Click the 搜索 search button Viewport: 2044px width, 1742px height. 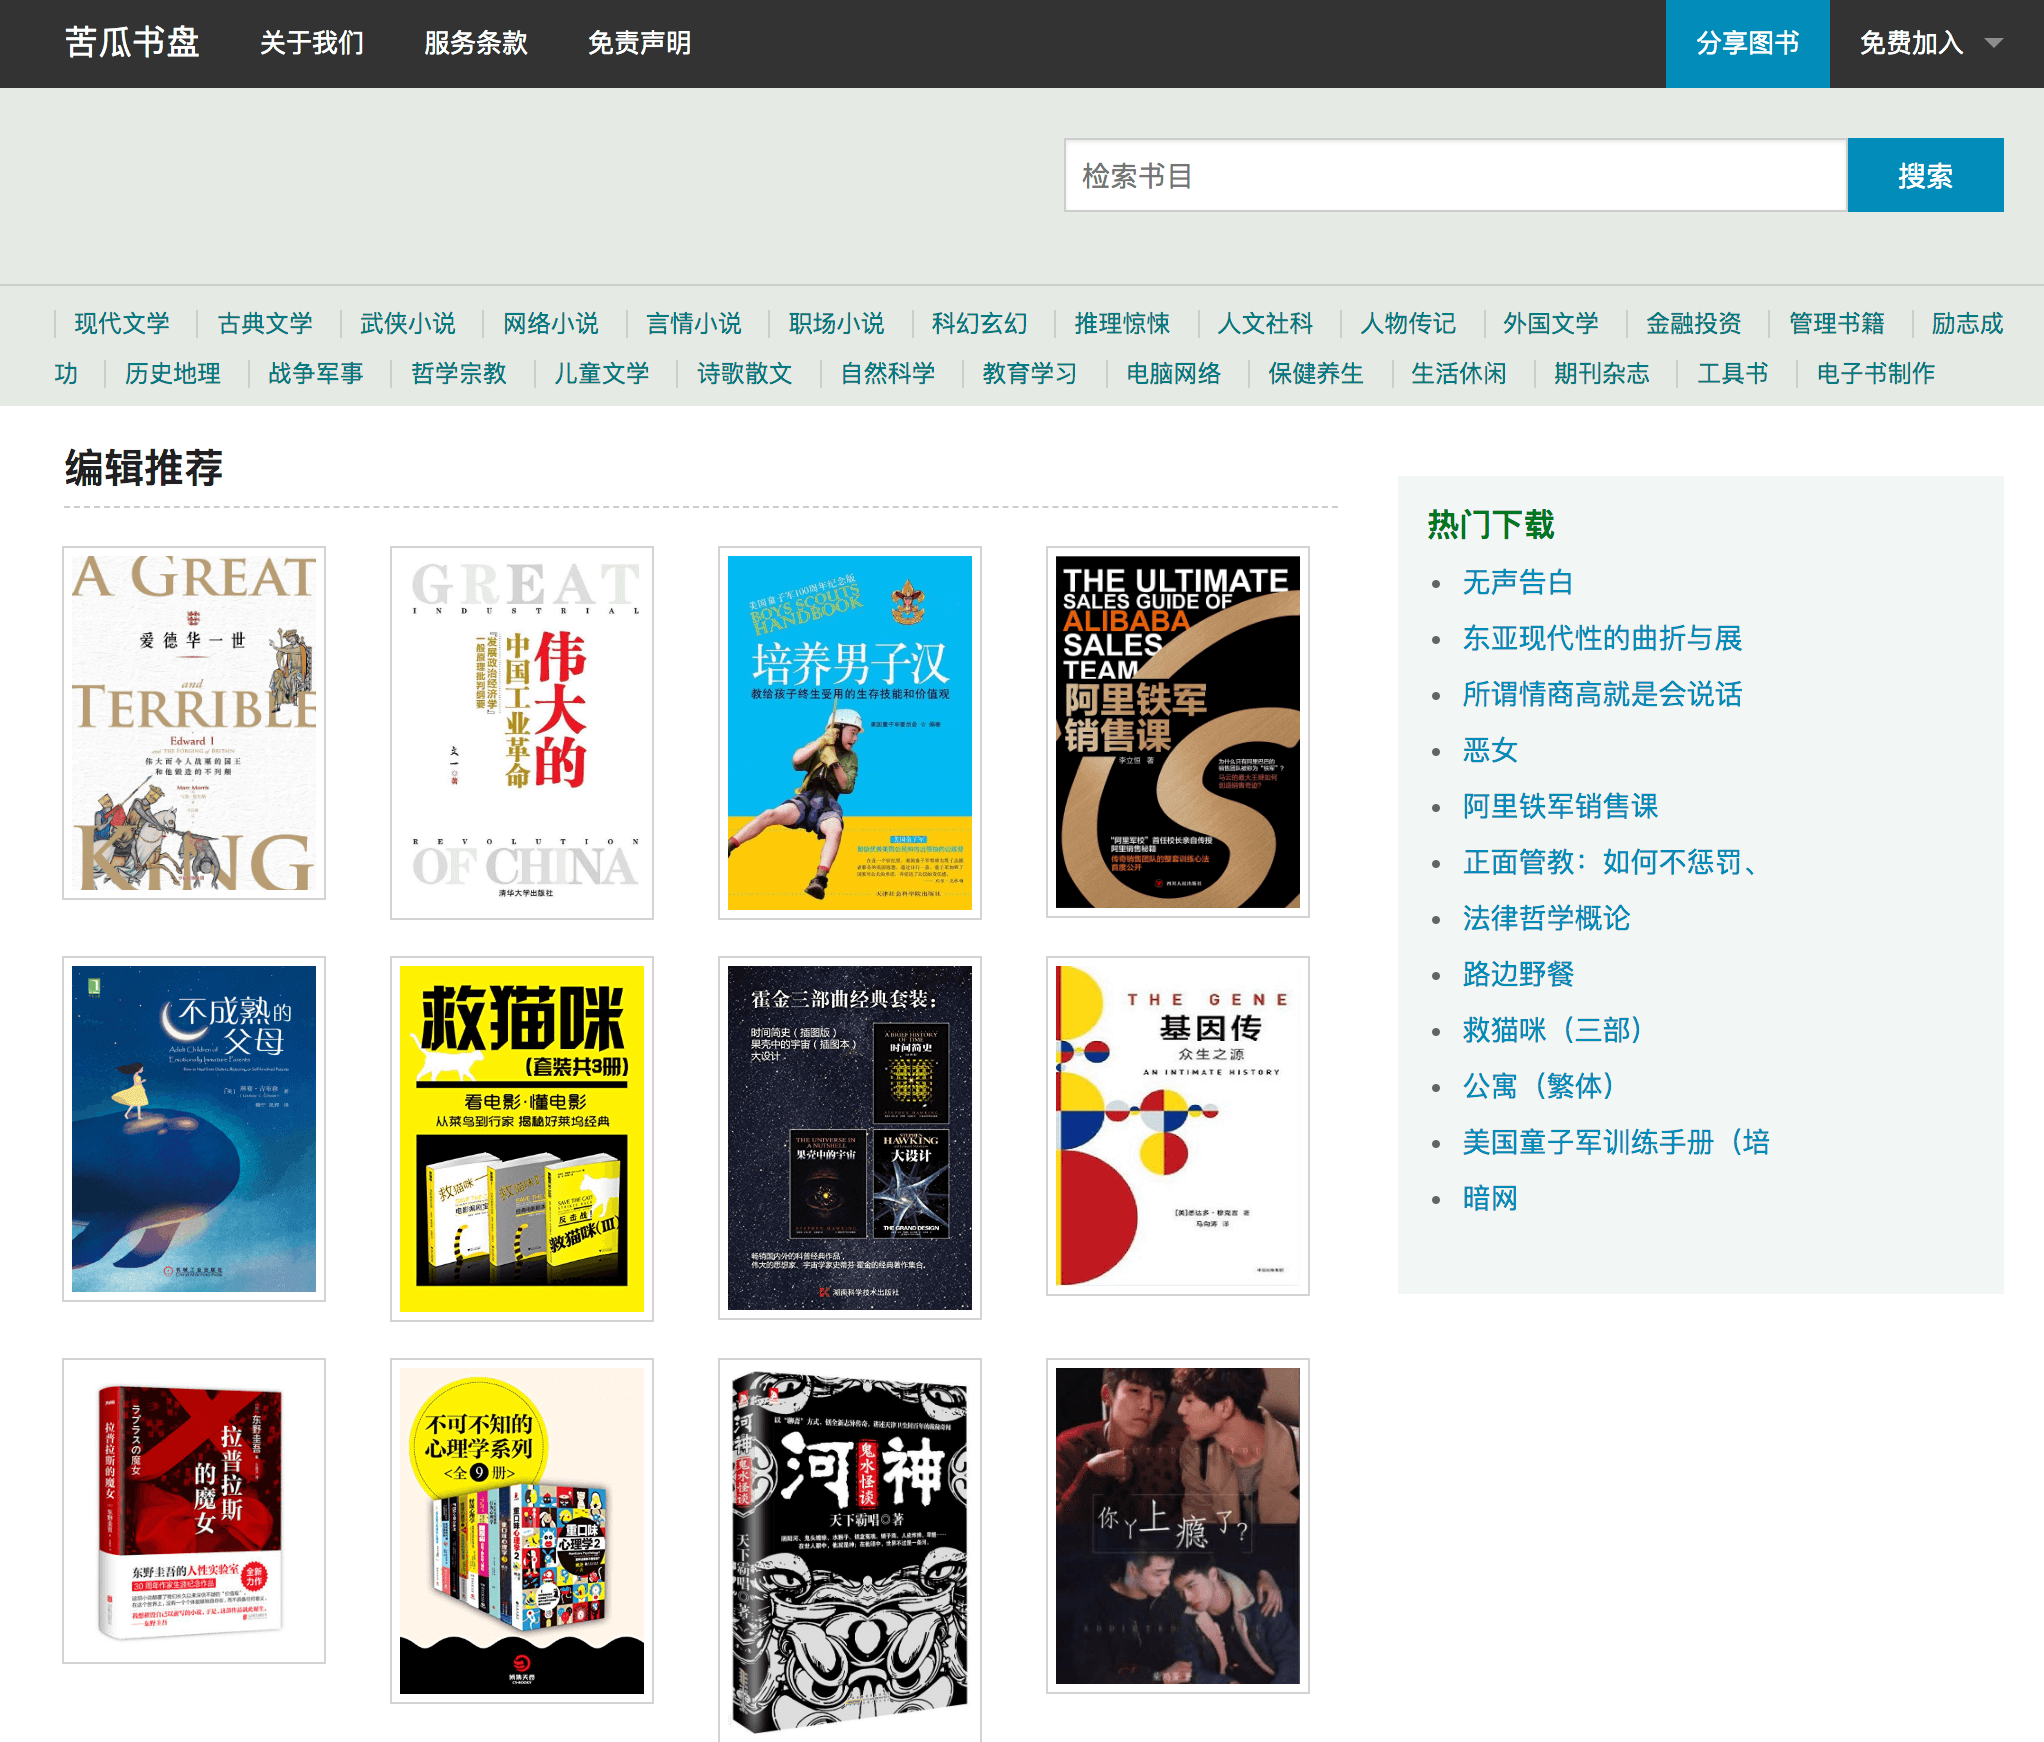point(1924,176)
